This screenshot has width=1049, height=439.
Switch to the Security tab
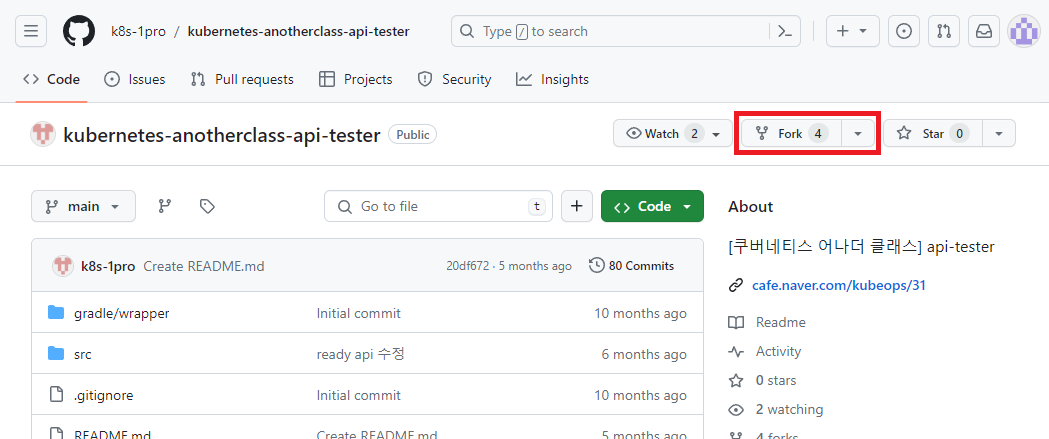[454, 80]
